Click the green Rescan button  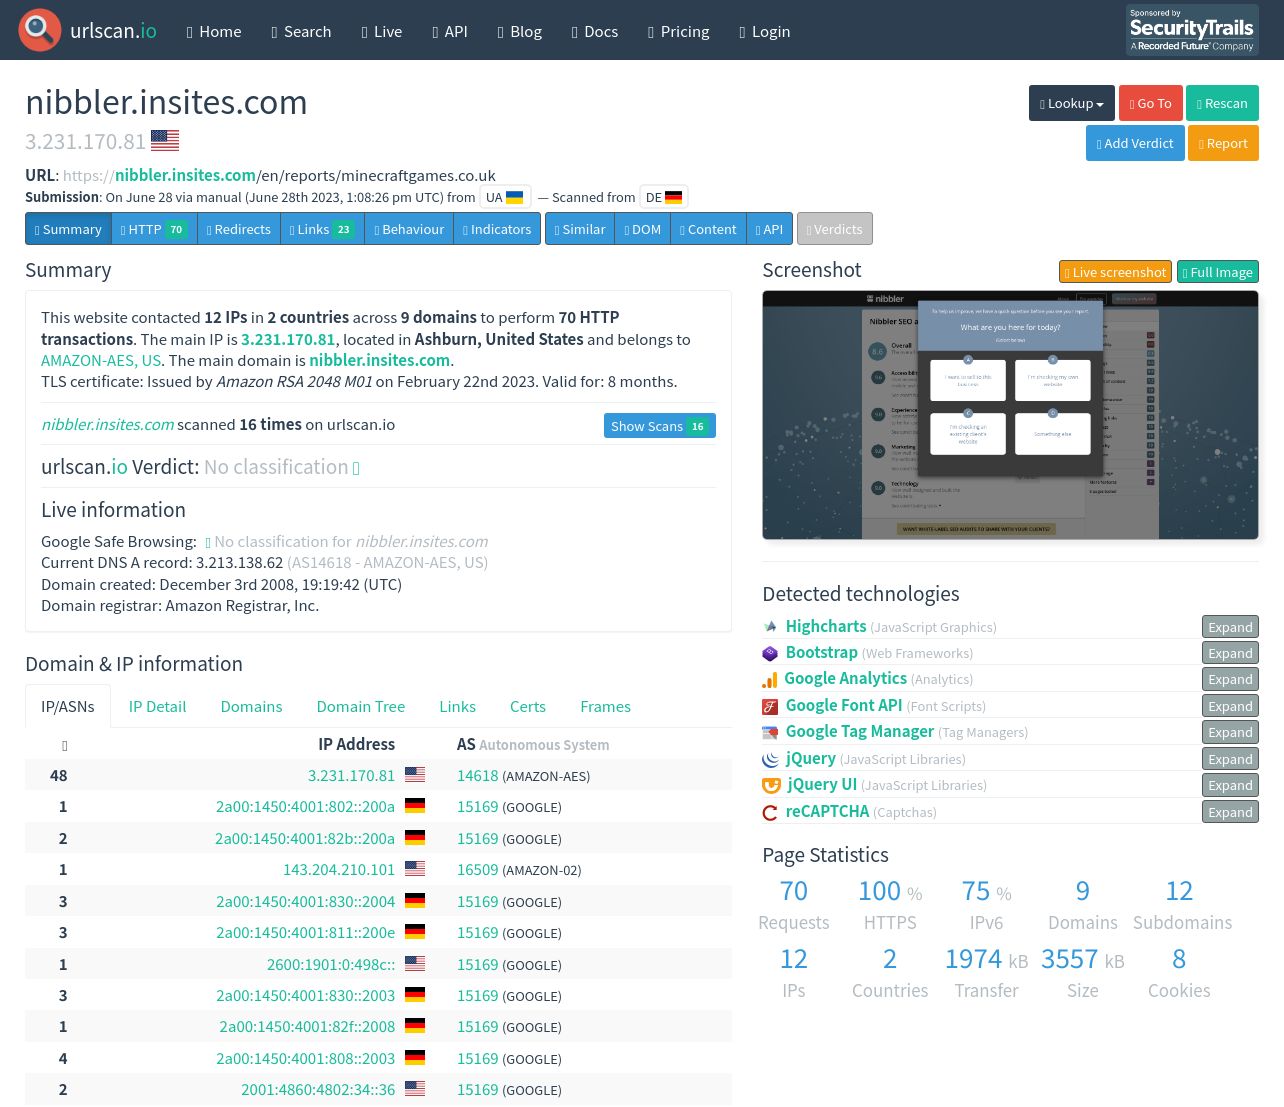pos(1222,103)
